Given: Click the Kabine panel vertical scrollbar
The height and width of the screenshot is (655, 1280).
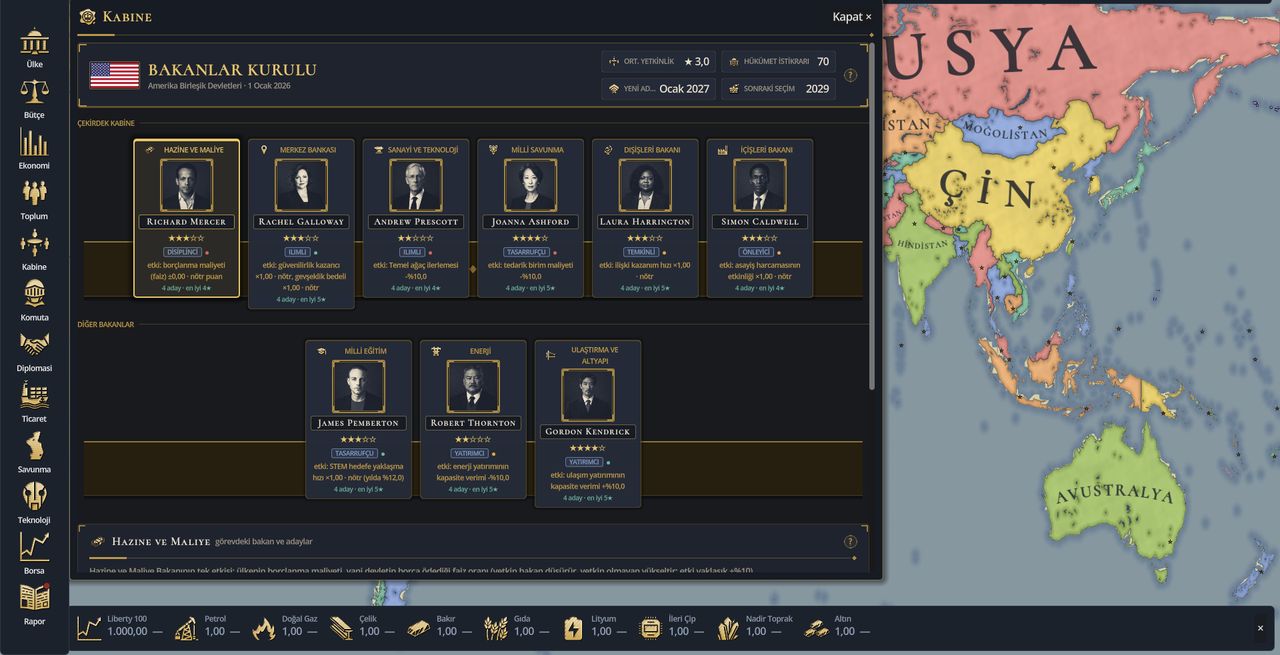Looking at the screenshot, I should pyautogui.click(x=872, y=216).
